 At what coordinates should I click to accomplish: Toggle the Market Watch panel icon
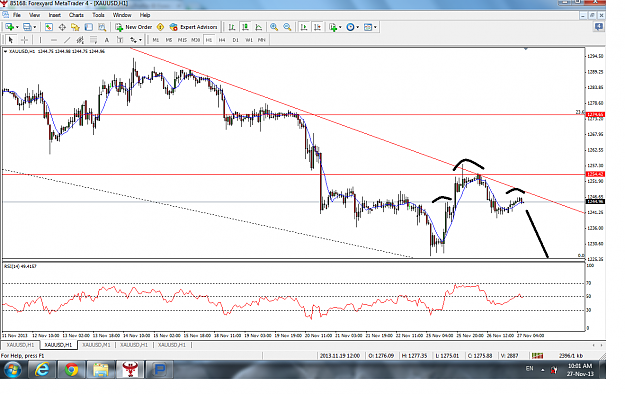49,27
